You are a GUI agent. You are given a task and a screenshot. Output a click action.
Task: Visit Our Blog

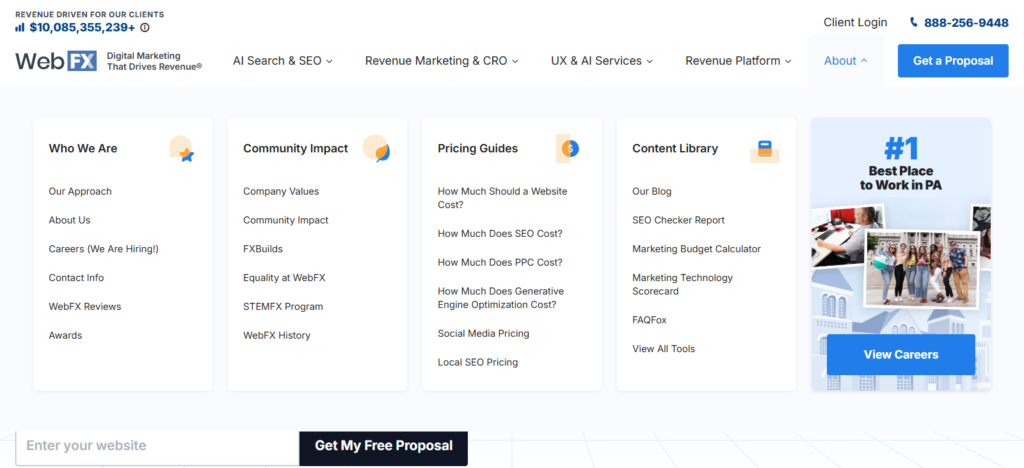652,191
